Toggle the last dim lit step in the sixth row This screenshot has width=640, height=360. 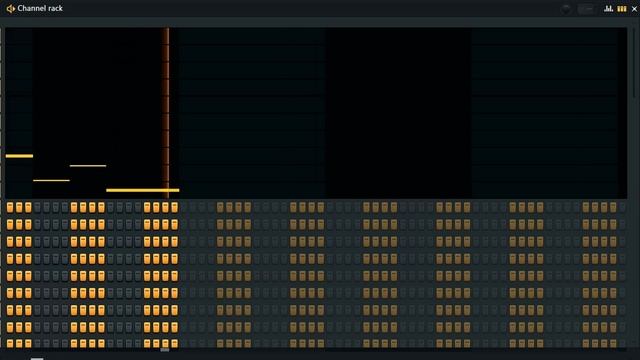click(x=613, y=293)
